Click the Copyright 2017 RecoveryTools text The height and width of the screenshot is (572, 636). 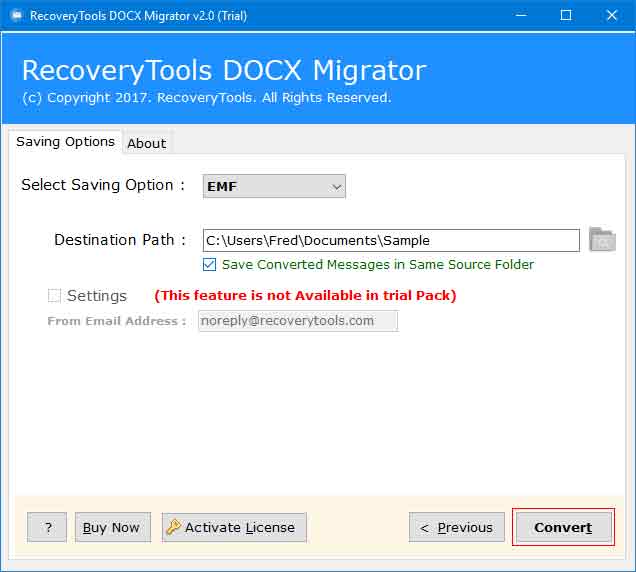pyautogui.click(x=207, y=98)
